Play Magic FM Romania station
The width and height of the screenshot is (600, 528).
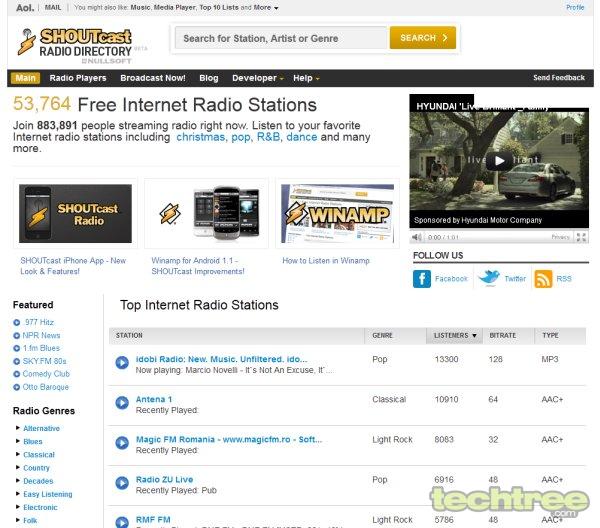(x=122, y=443)
